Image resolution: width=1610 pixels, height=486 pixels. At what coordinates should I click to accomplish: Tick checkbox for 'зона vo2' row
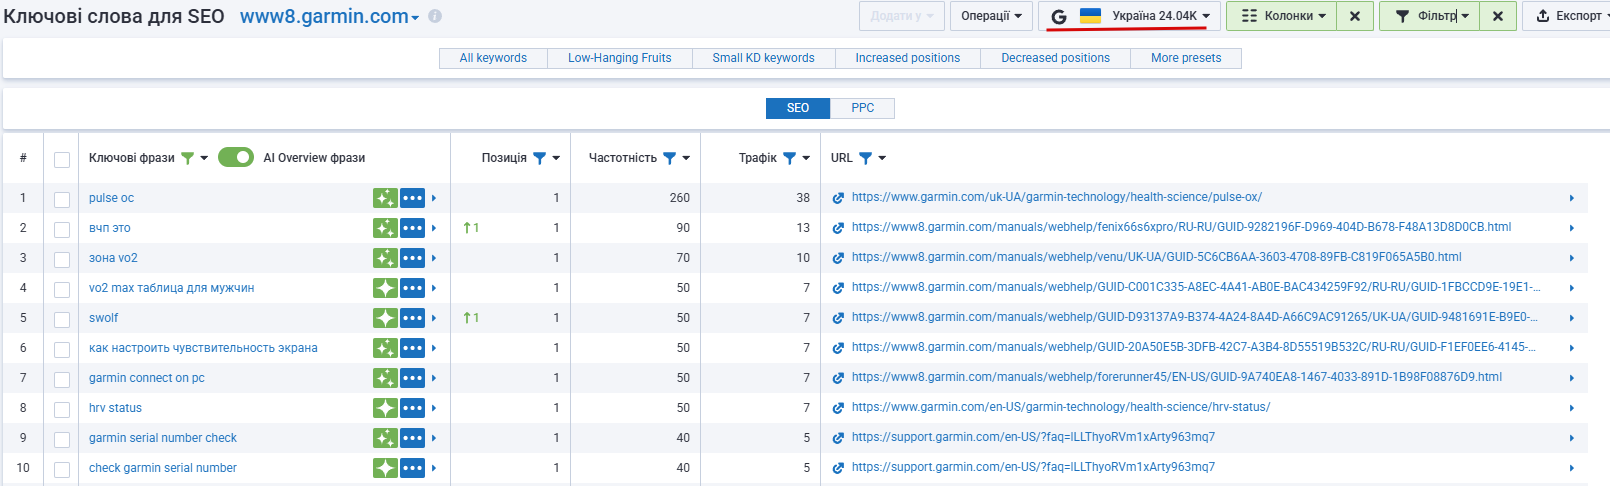point(62,260)
